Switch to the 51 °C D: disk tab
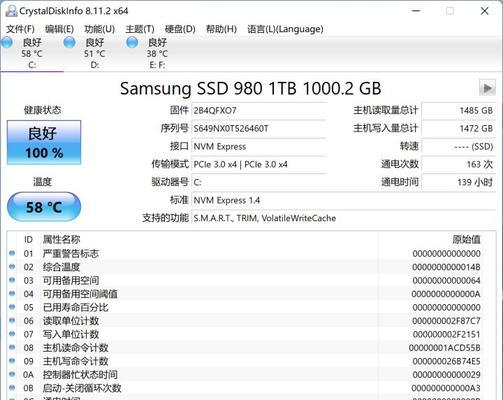Screen dimensions: 503x400 95,53
